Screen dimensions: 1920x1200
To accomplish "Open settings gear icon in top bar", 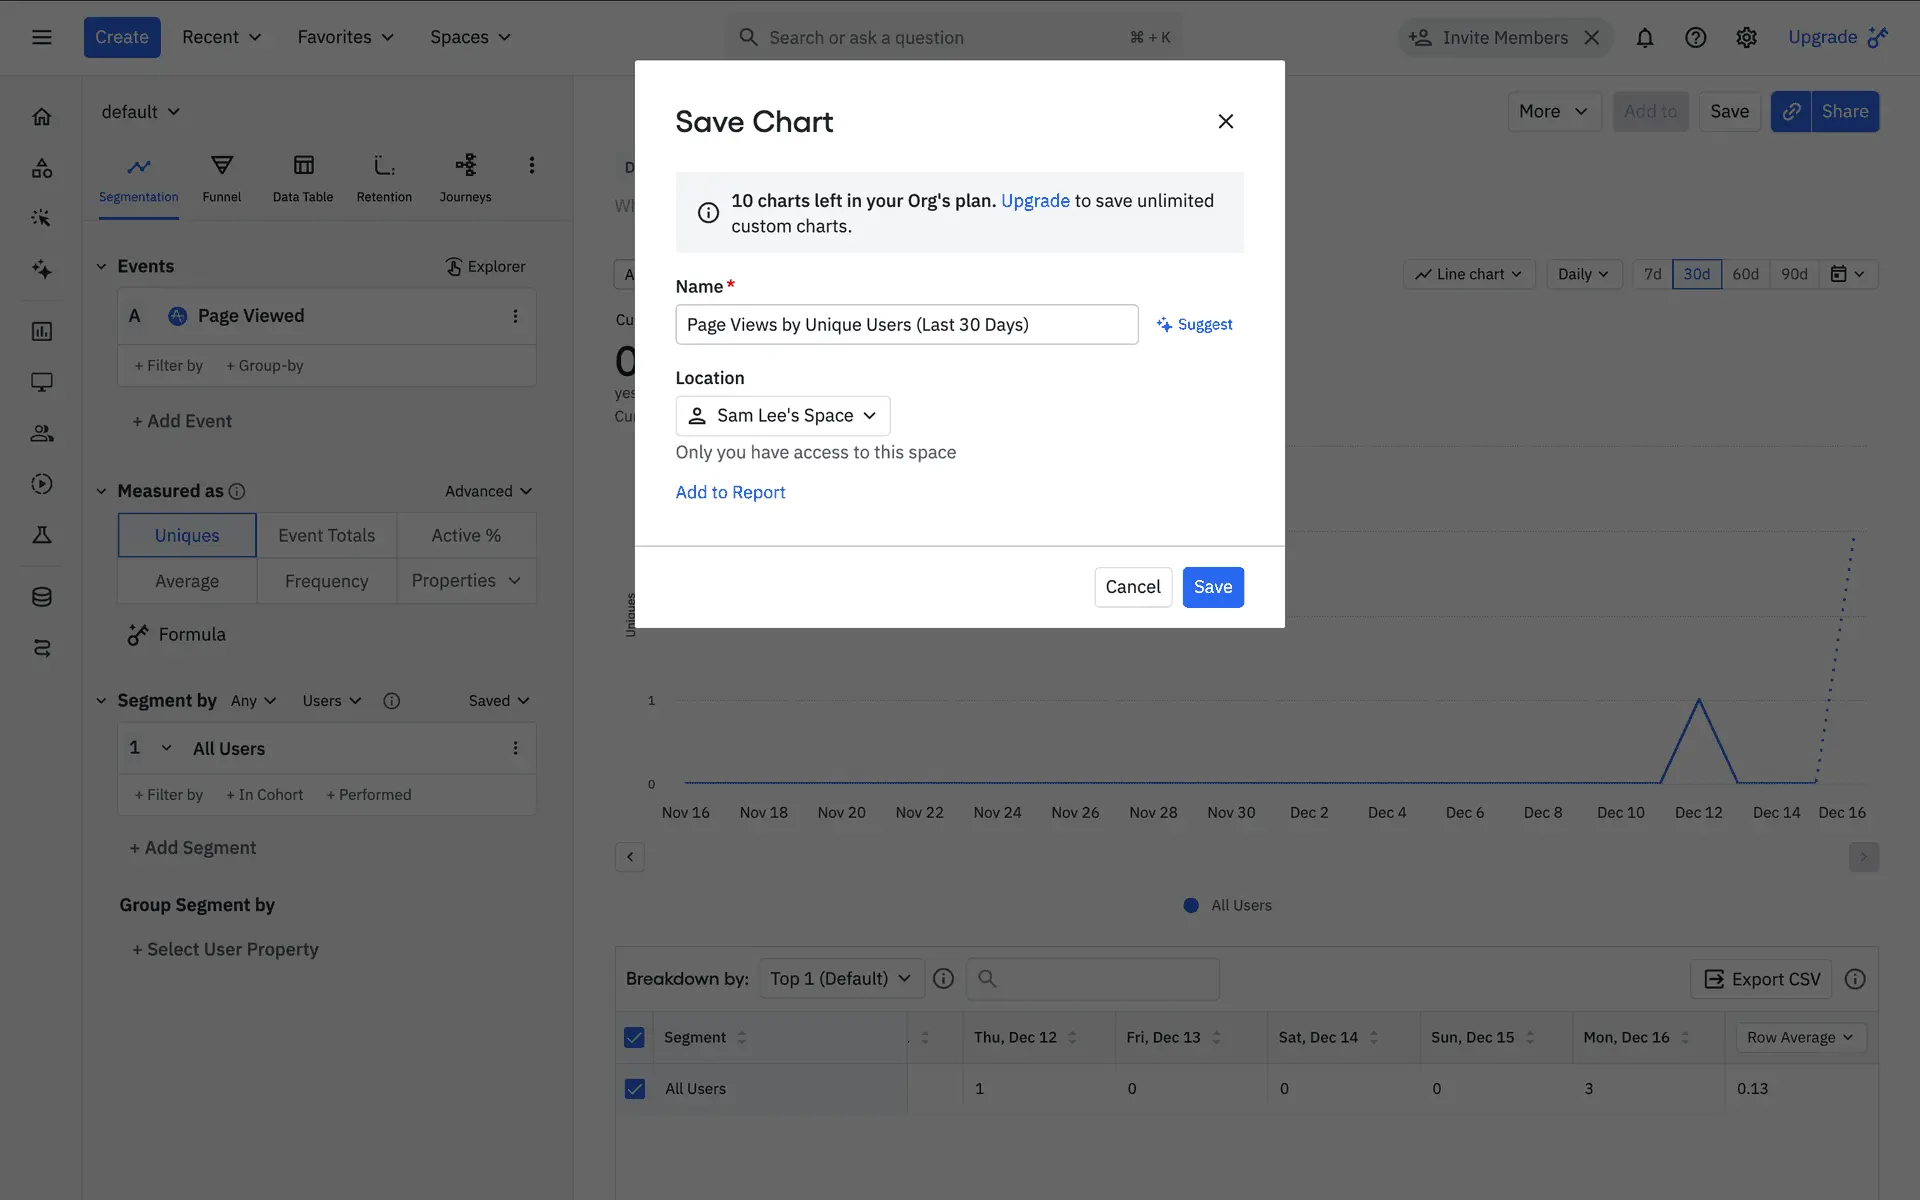I will (x=1746, y=38).
